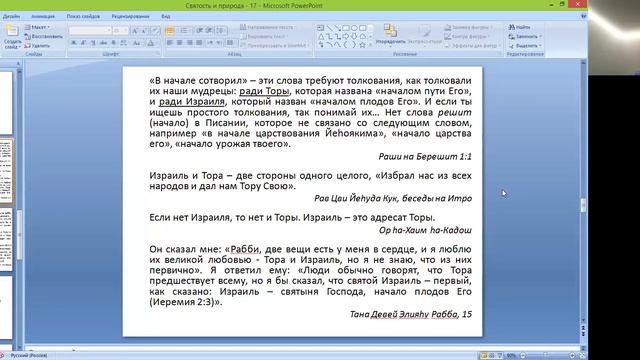The width and height of the screenshot is (640, 360).
Task: Open the font size combo box
Action: (120, 31)
